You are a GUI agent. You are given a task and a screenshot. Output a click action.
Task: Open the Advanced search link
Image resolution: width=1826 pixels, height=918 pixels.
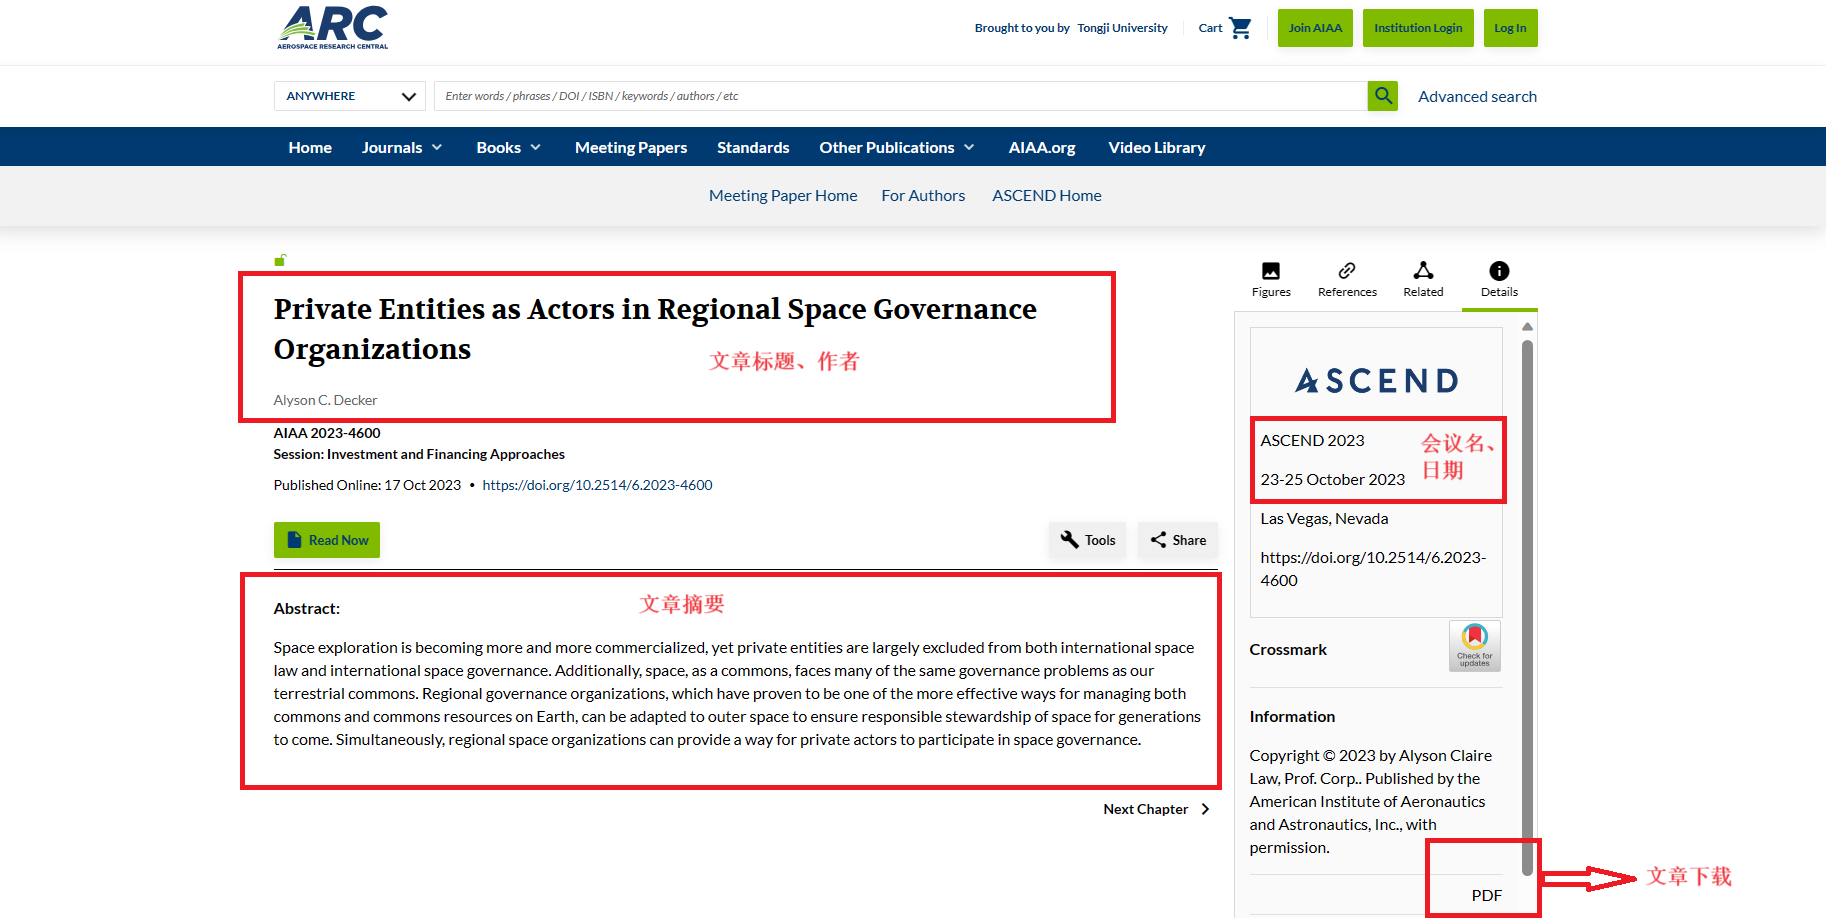tap(1477, 96)
